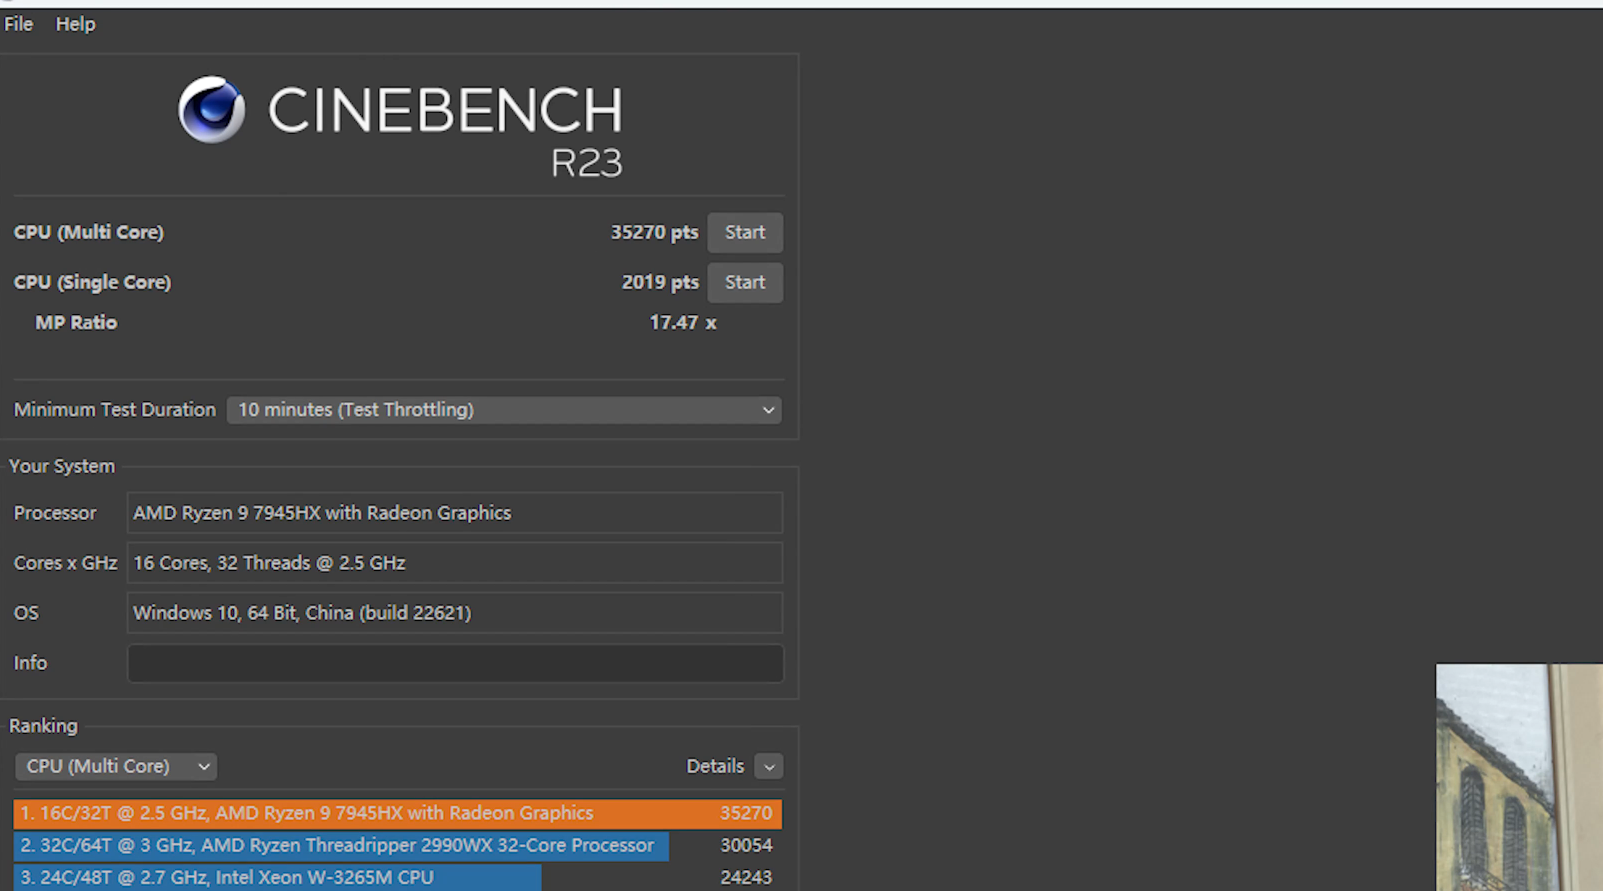Select the Xeon W-3265M ranking row
The image size is (1603, 891).
coord(397,877)
